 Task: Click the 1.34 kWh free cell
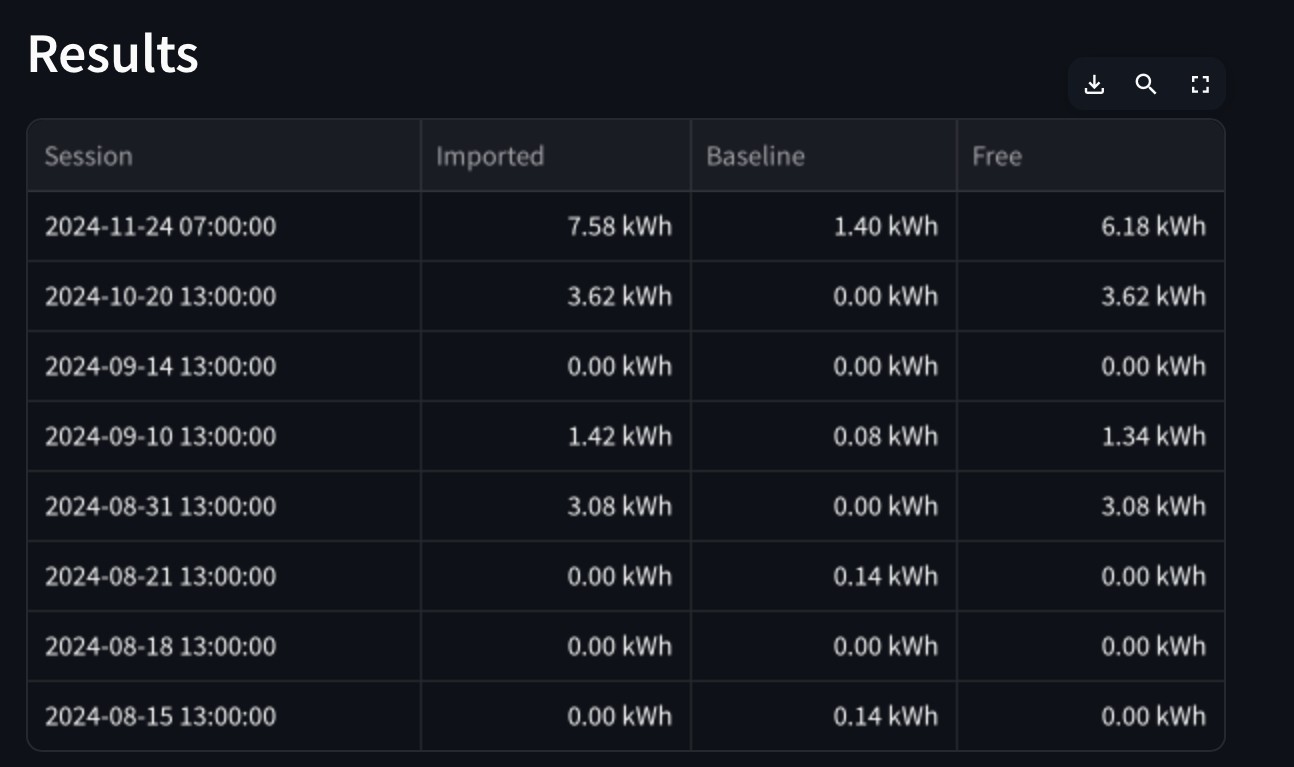1090,436
